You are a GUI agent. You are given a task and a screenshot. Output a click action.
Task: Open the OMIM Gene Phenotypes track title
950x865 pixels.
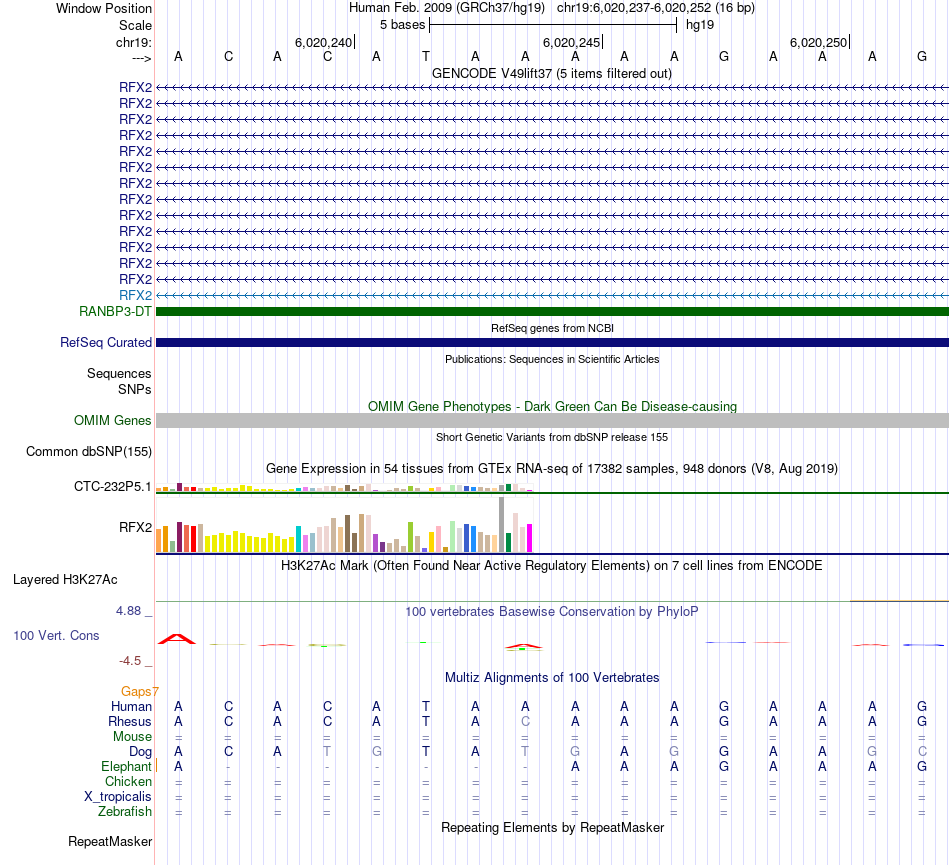[x=552, y=406]
